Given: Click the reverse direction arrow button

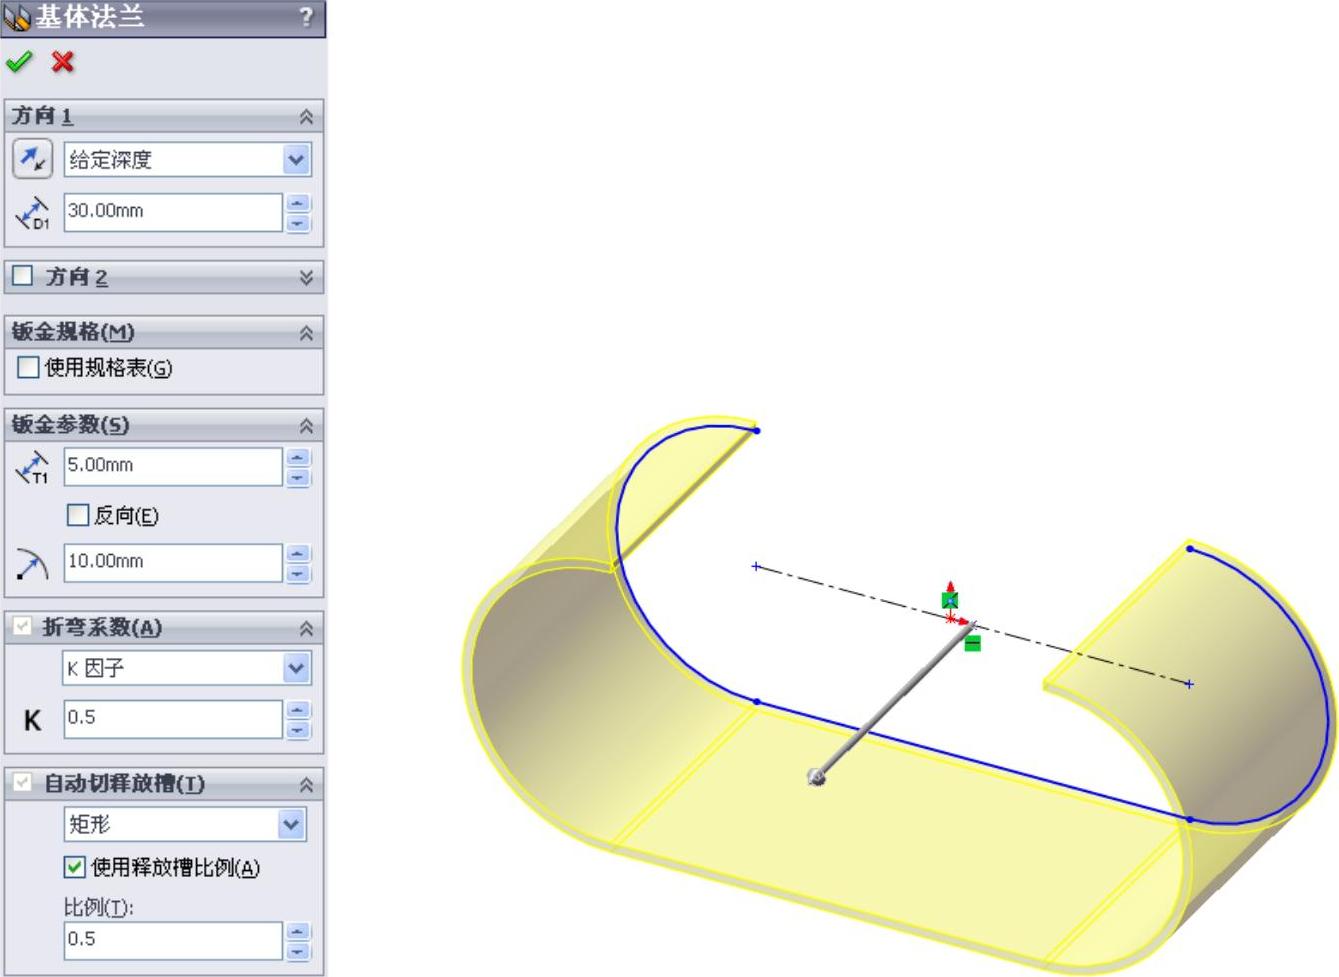Looking at the screenshot, I should click(33, 159).
